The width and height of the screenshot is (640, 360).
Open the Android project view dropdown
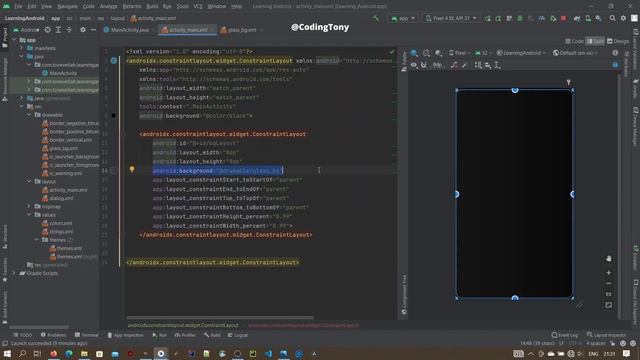27,30
